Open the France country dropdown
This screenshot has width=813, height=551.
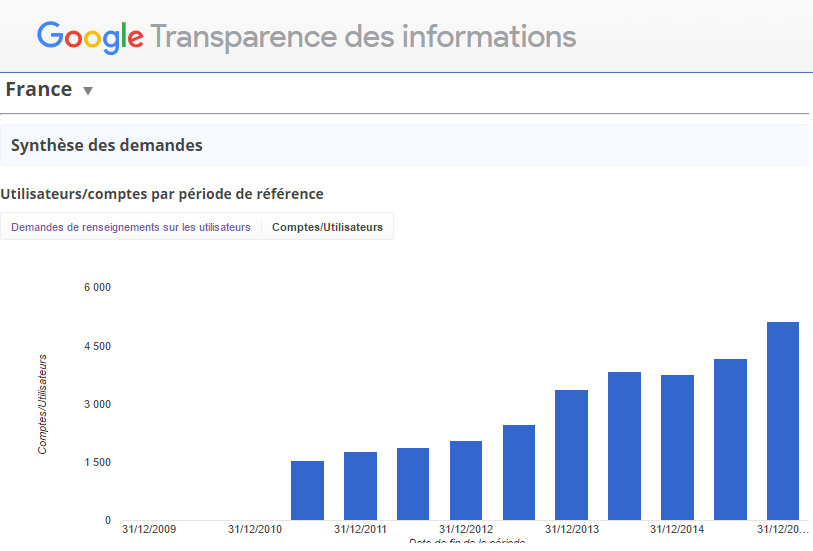pyautogui.click(x=49, y=90)
